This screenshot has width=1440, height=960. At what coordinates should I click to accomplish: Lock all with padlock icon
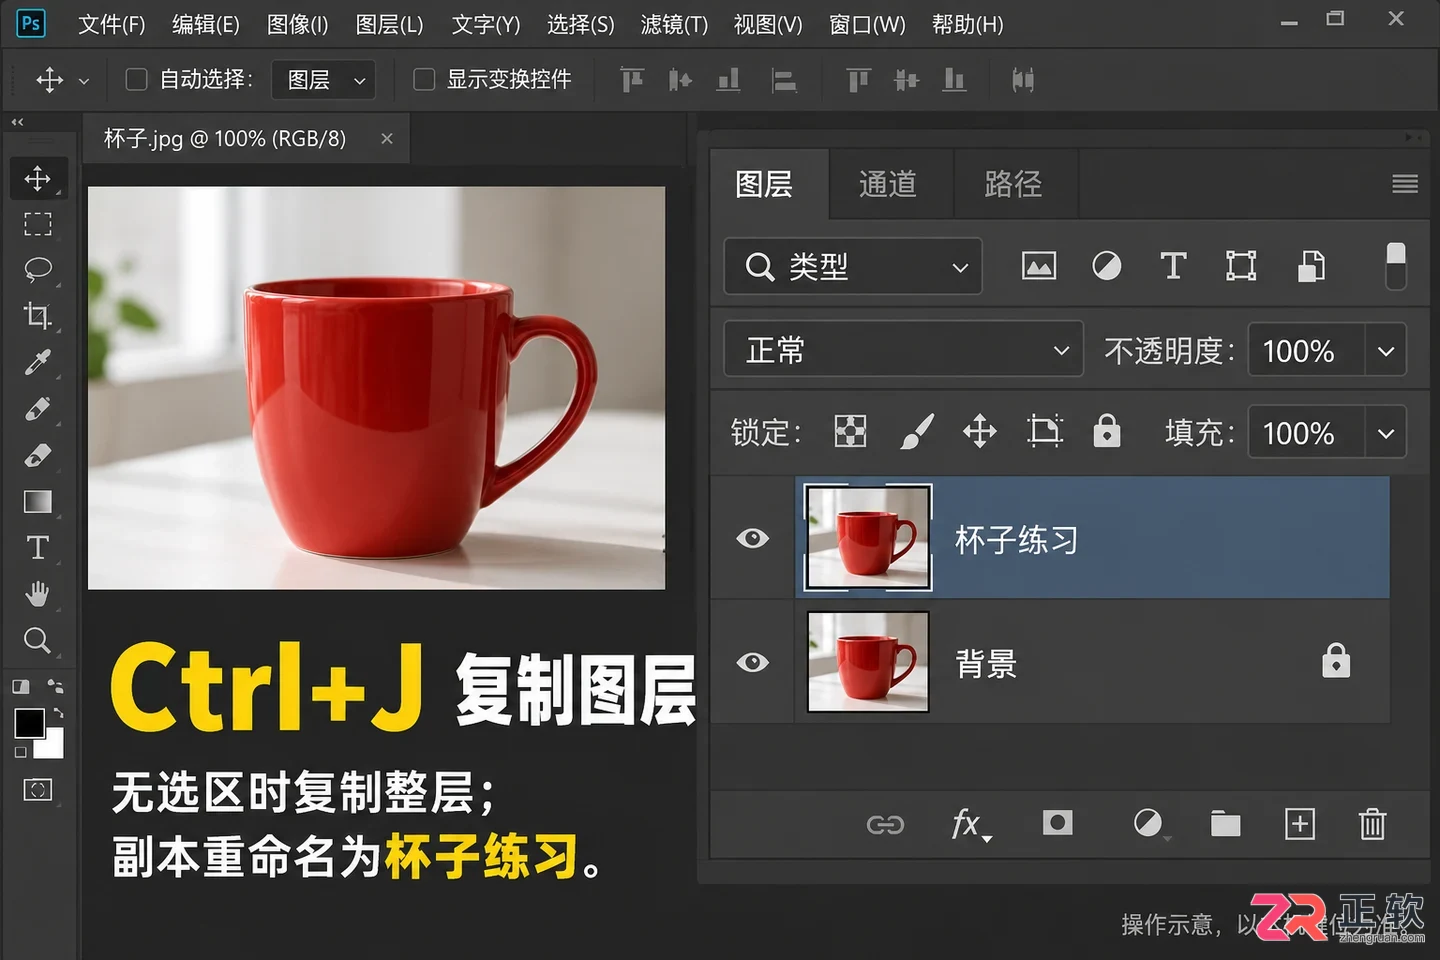tap(1107, 431)
